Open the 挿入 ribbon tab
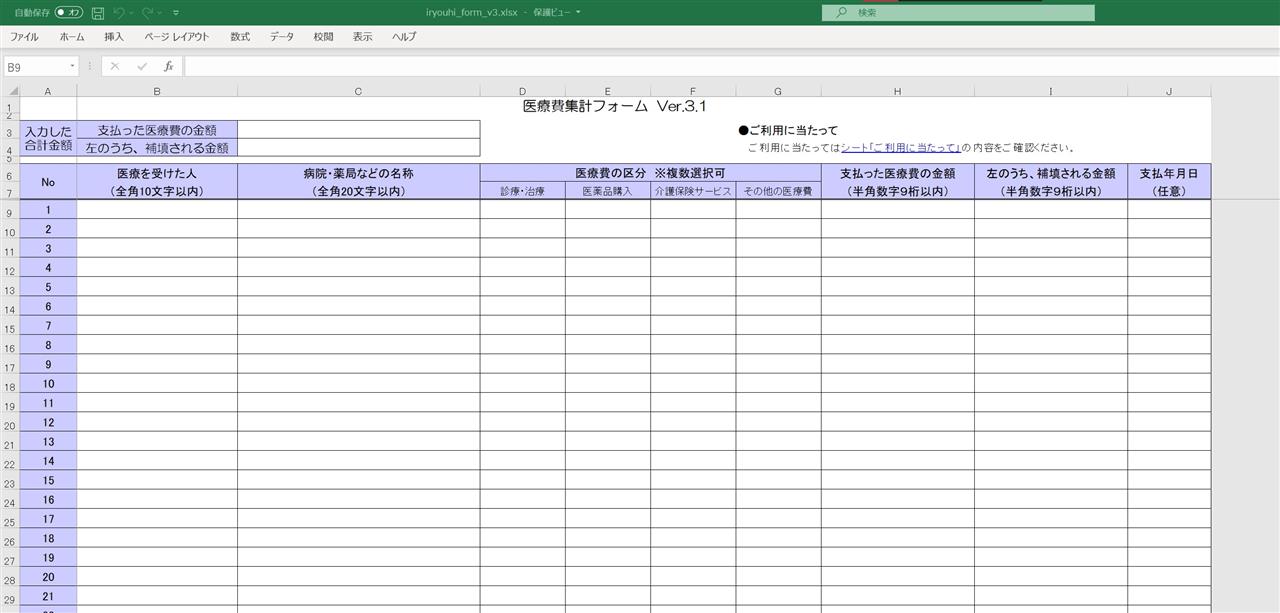Viewport: 1280px width, 613px height. tap(114, 37)
